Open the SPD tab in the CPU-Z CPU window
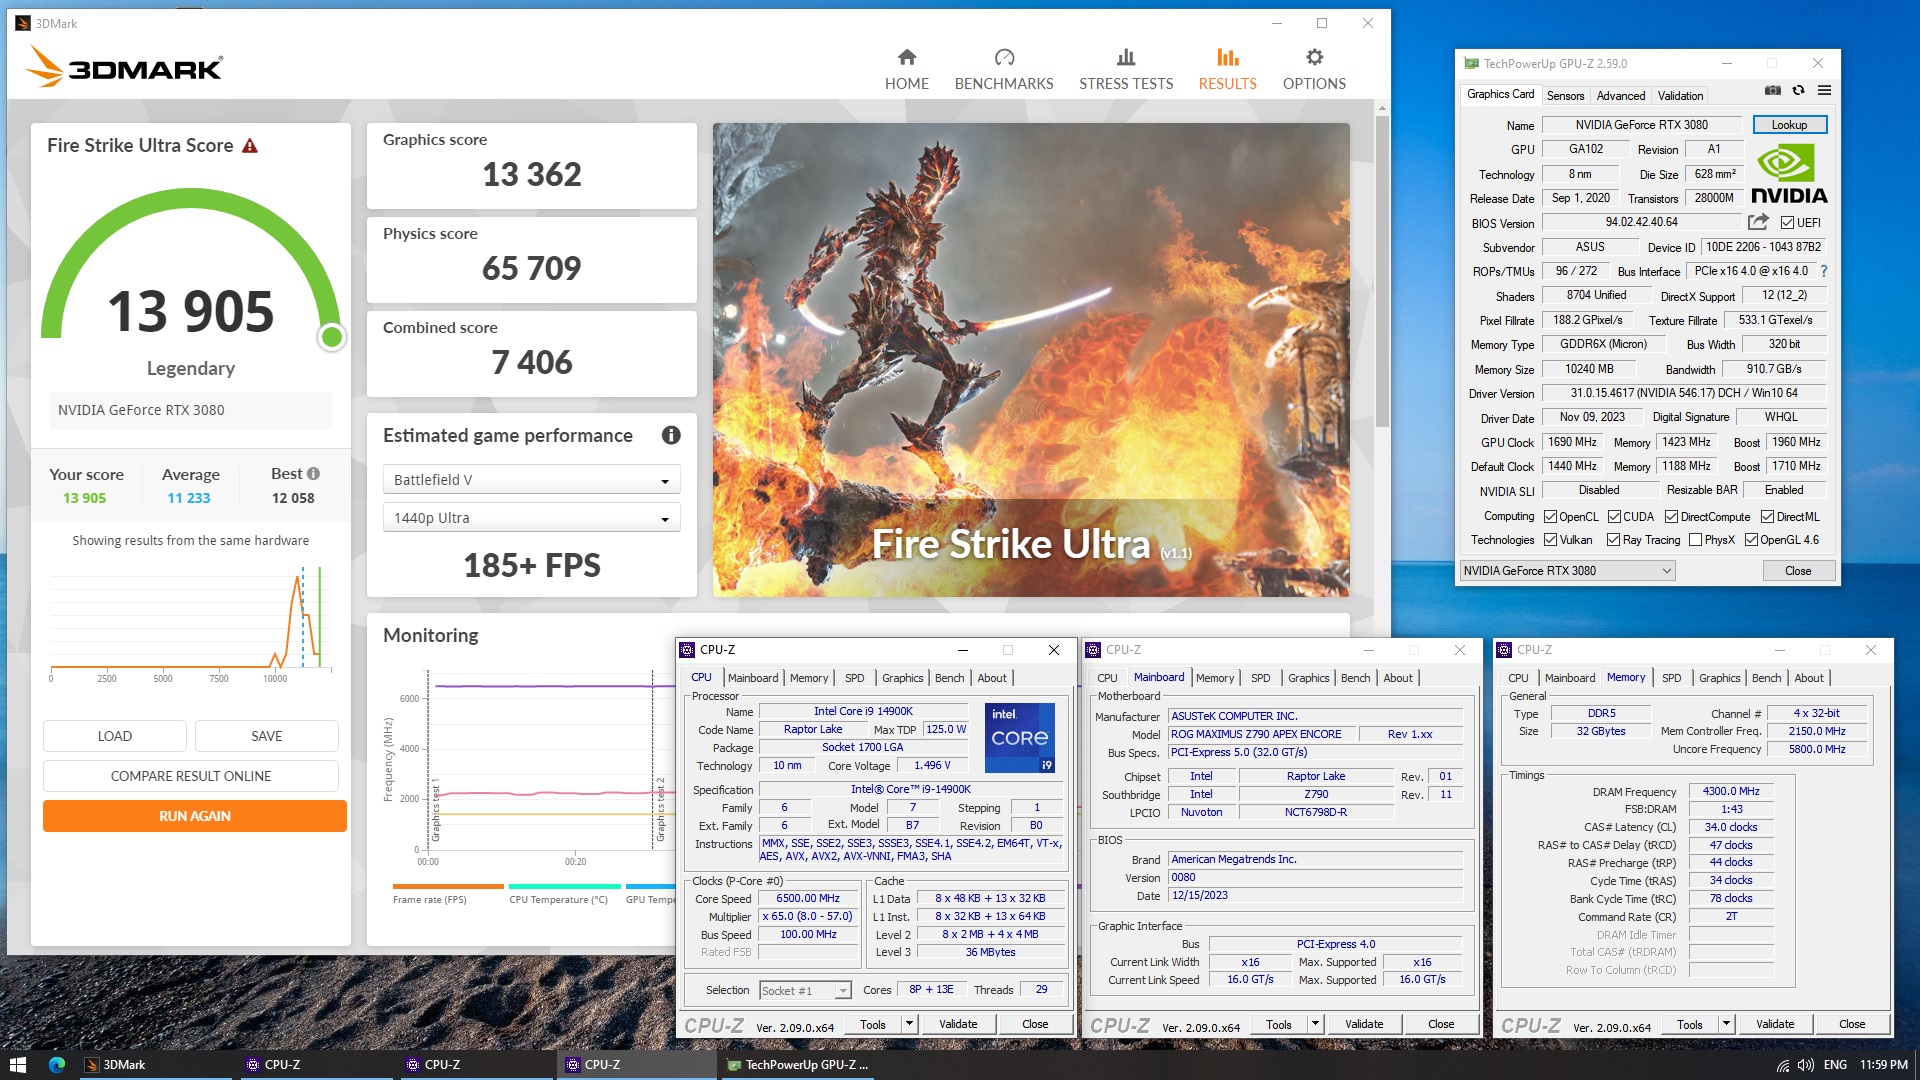This screenshot has width=1920, height=1080. point(854,678)
